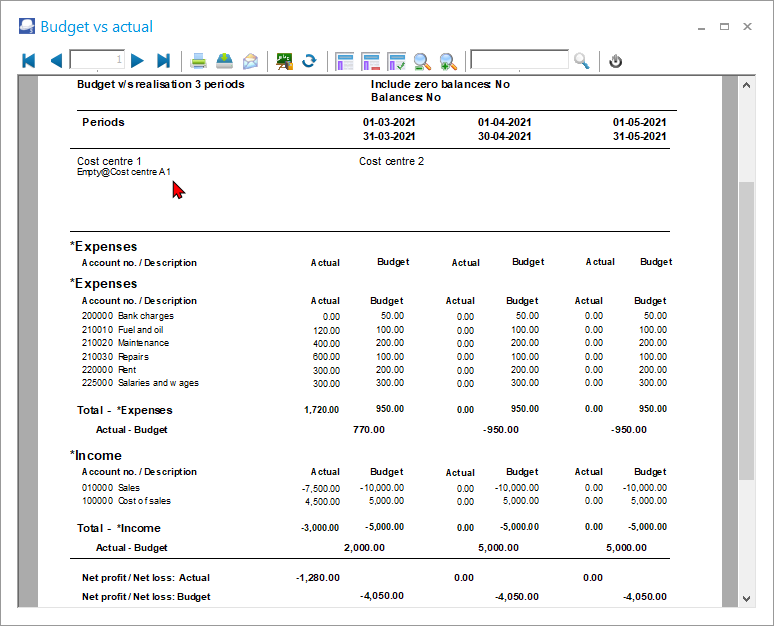The height and width of the screenshot is (626, 774).
Task: Click the export/save report icon
Action: (x=225, y=61)
